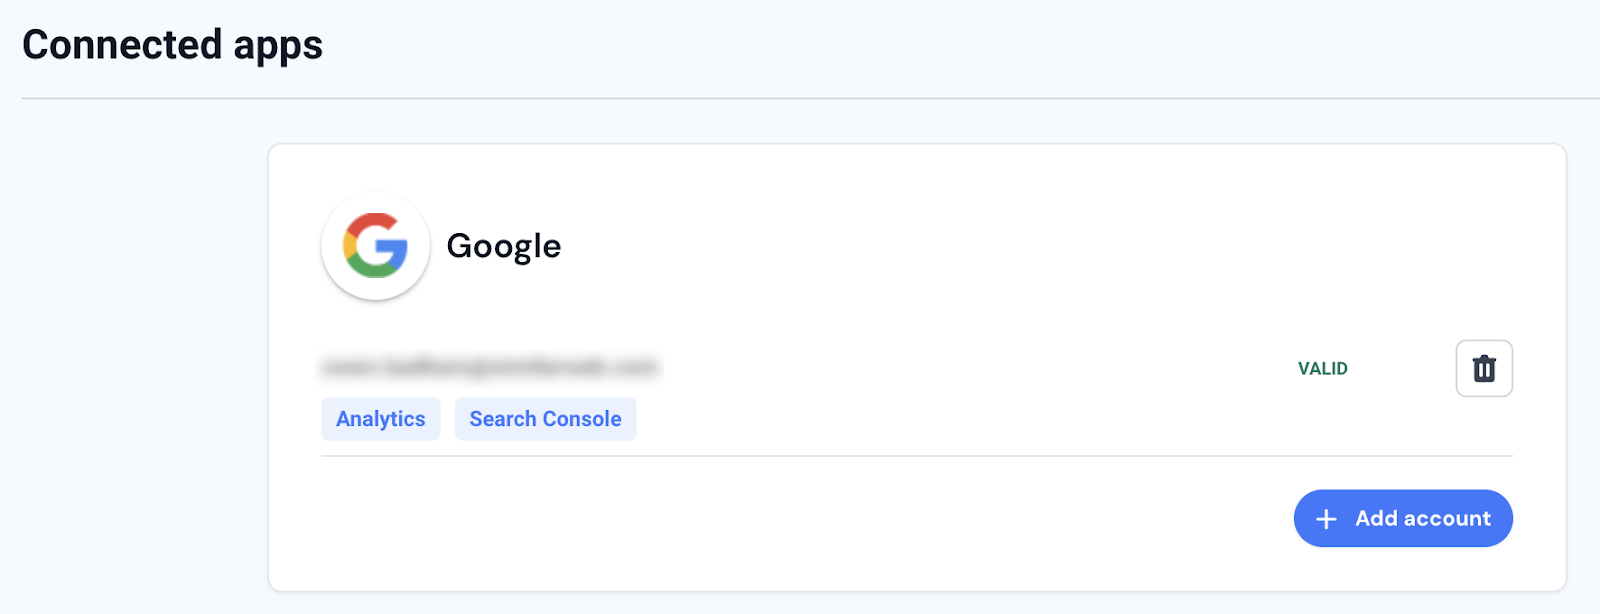
Task: Click the Google app name text
Action: point(504,246)
